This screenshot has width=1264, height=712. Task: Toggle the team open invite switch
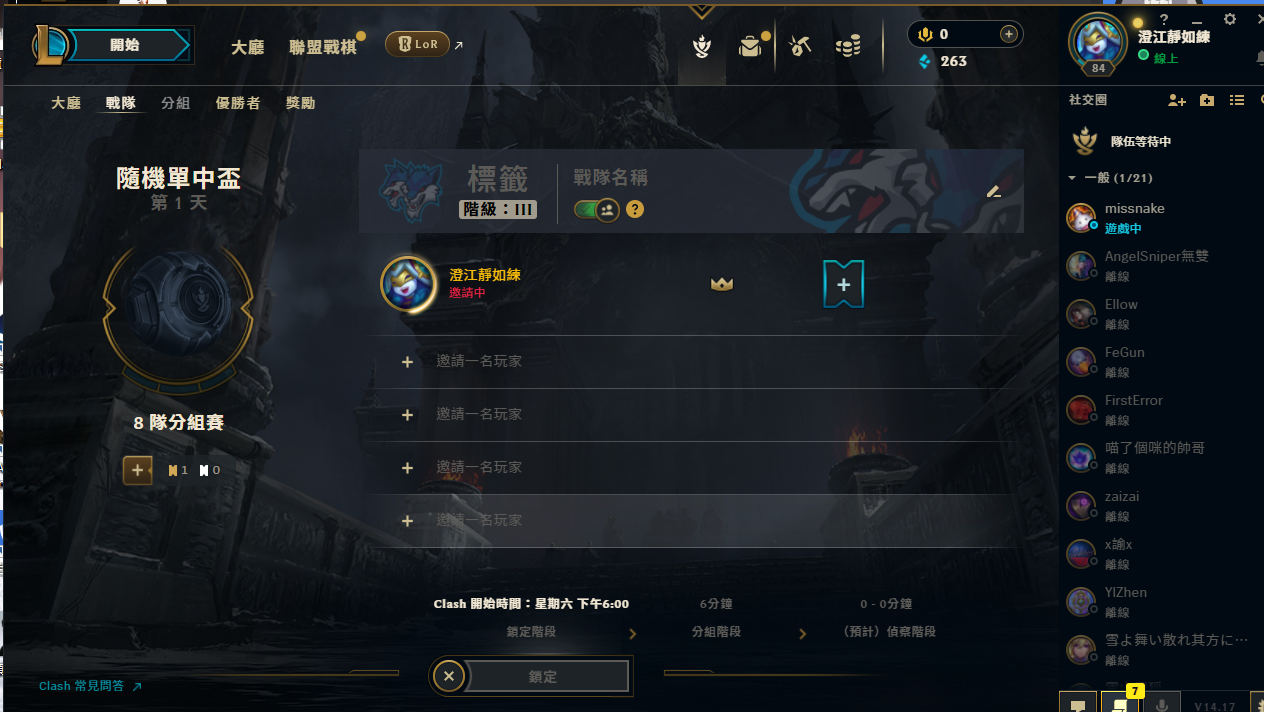[597, 210]
